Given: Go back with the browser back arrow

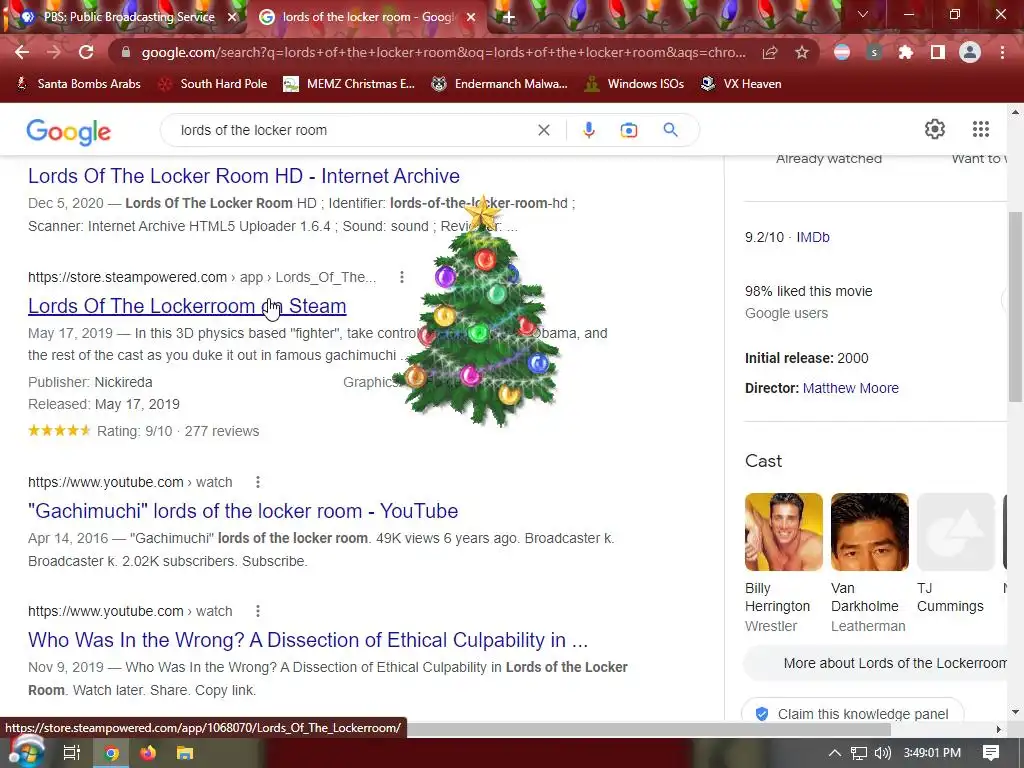Looking at the screenshot, I should tap(22, 52).
